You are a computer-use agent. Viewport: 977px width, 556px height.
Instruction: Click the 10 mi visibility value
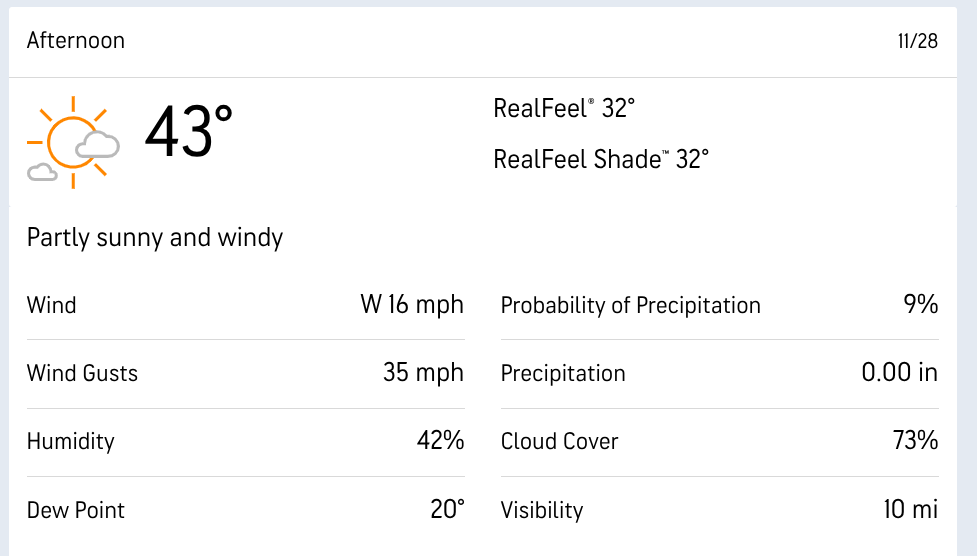[910, 509]
